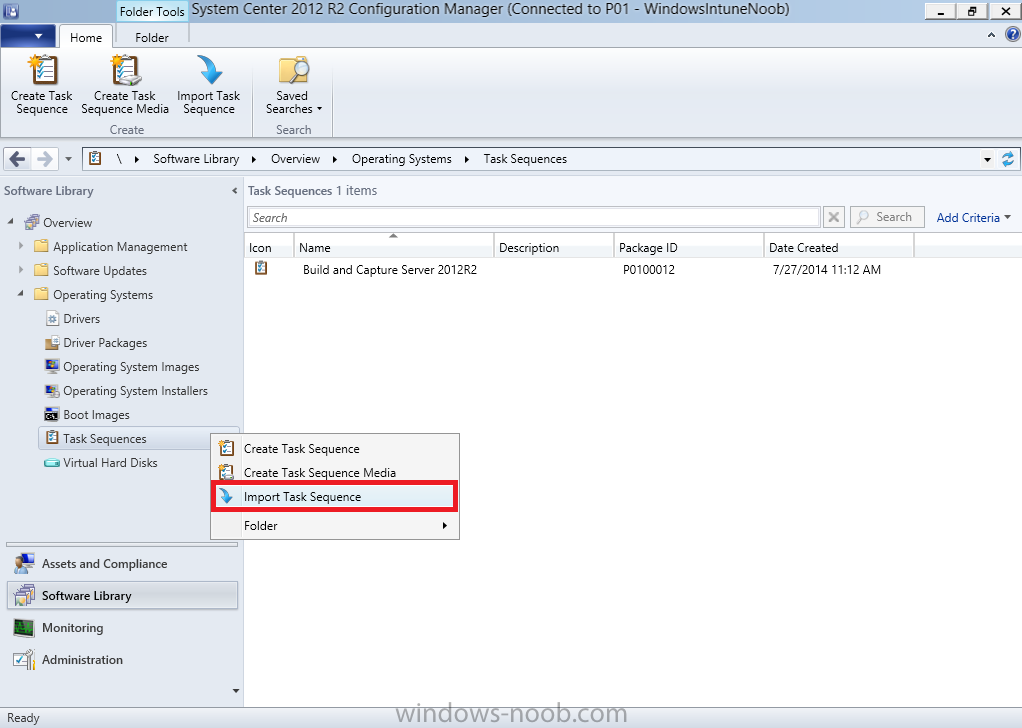Open the Drivers node icon
The width and height of the screenshot is (1022, 728).
pyautogui.click(x=52, y=319)
